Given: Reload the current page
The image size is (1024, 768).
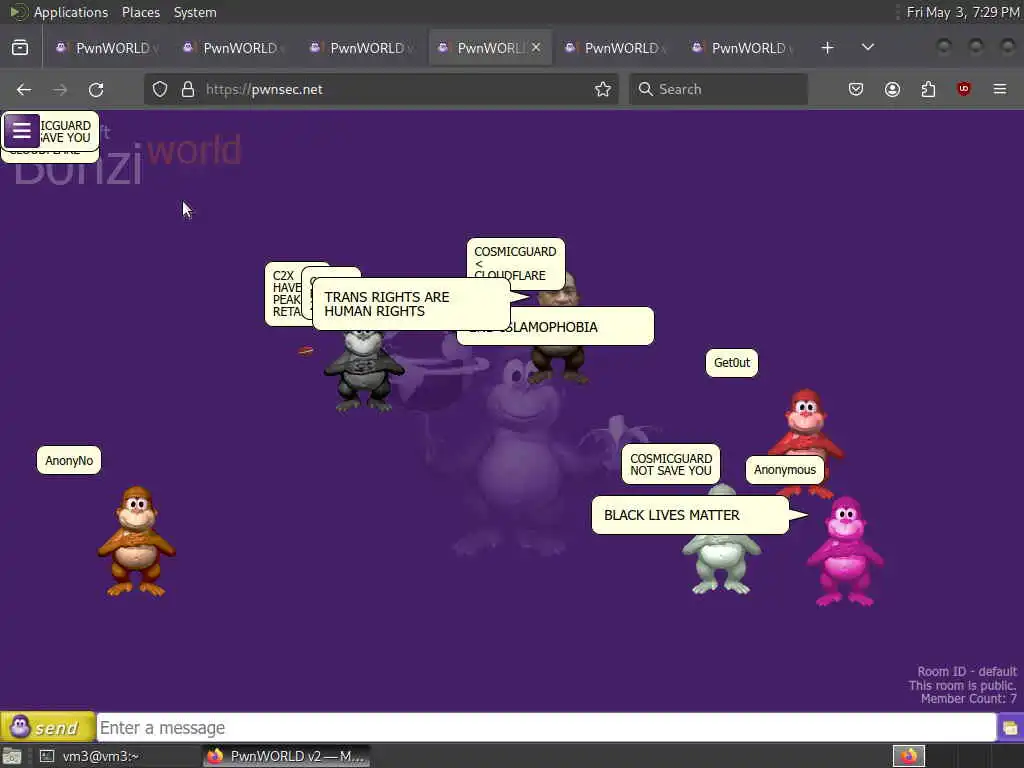Looking at the screenshot, I should tap(96, 89).
